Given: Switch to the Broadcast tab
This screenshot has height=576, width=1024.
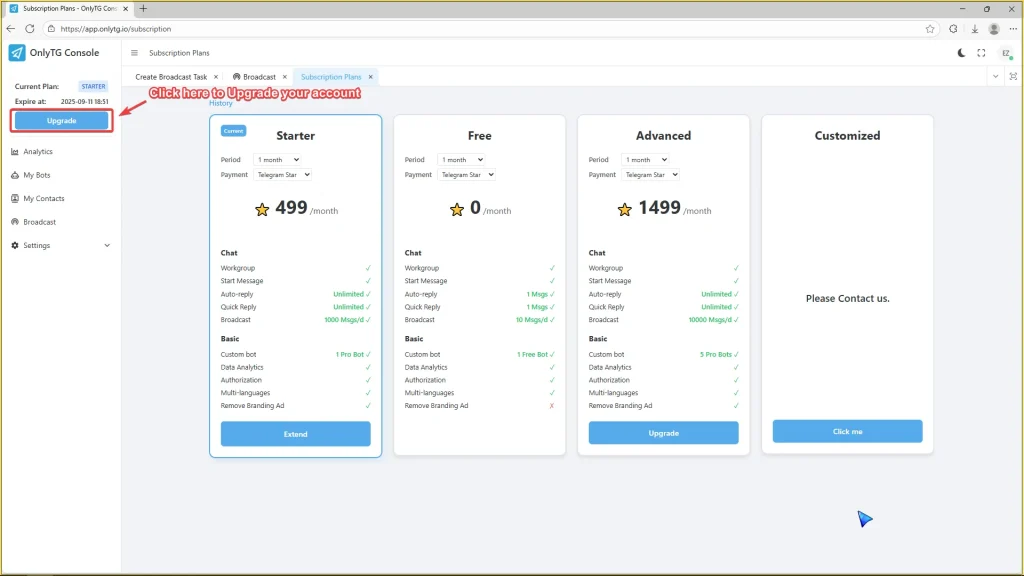Looking at the screenshot, I should coord(259,77).
